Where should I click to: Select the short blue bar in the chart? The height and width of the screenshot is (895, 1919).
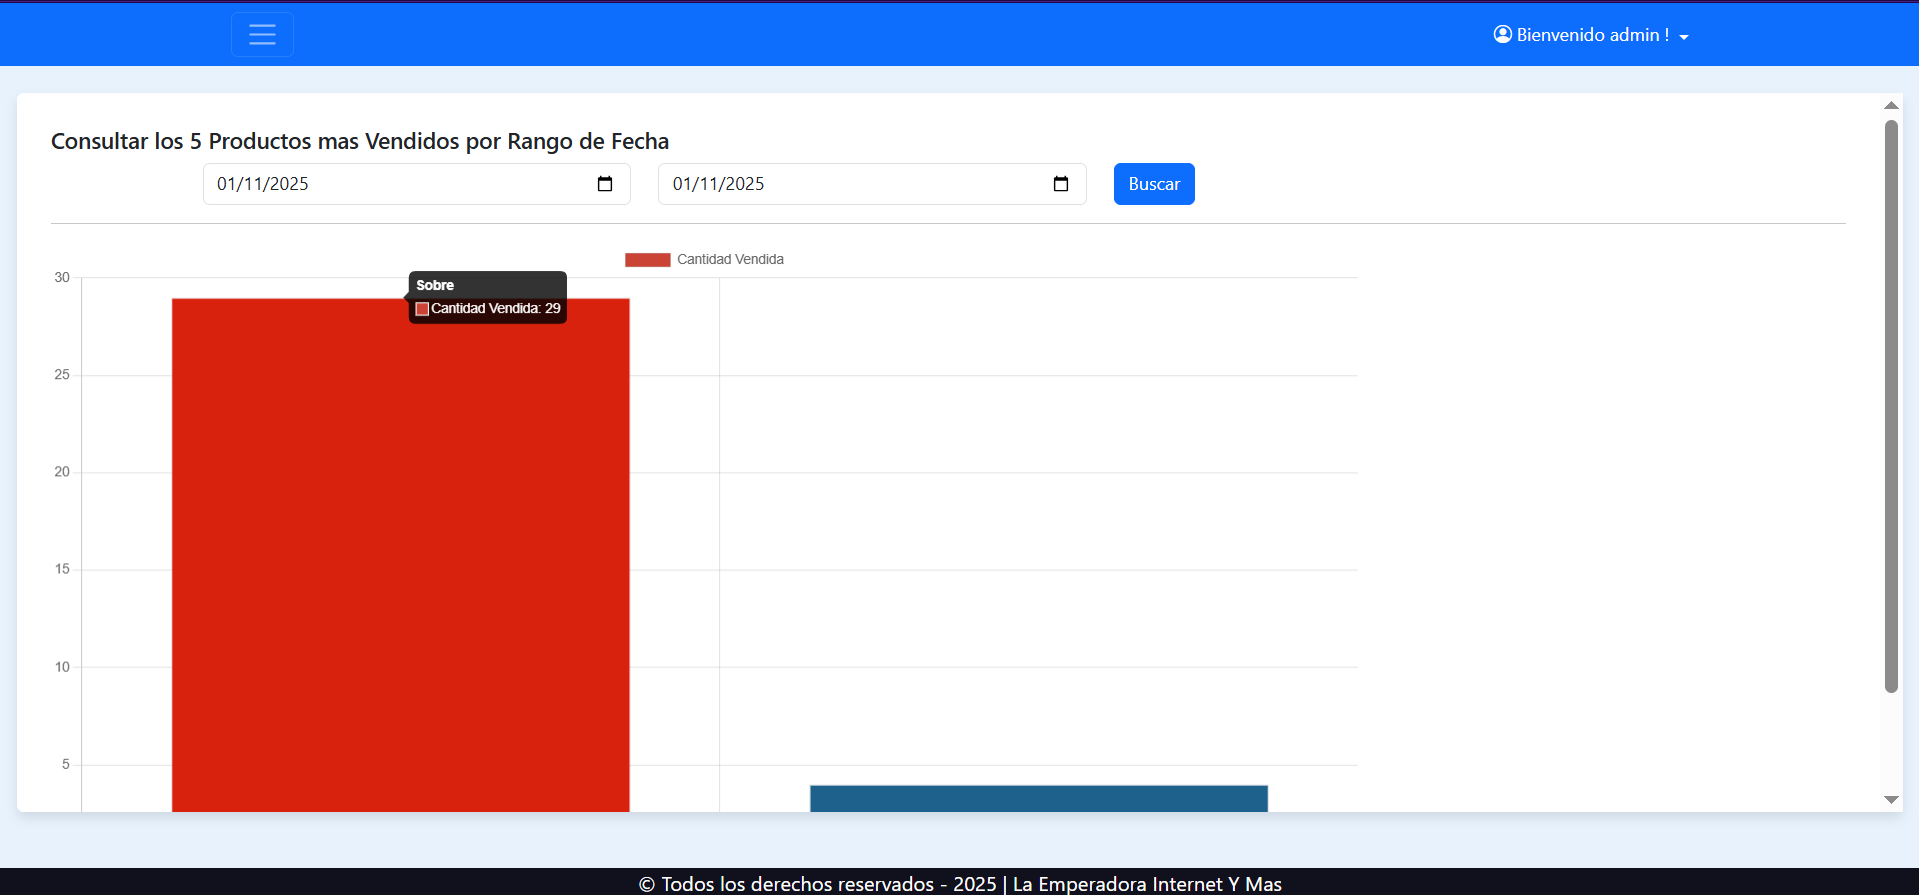[1038, 798]
